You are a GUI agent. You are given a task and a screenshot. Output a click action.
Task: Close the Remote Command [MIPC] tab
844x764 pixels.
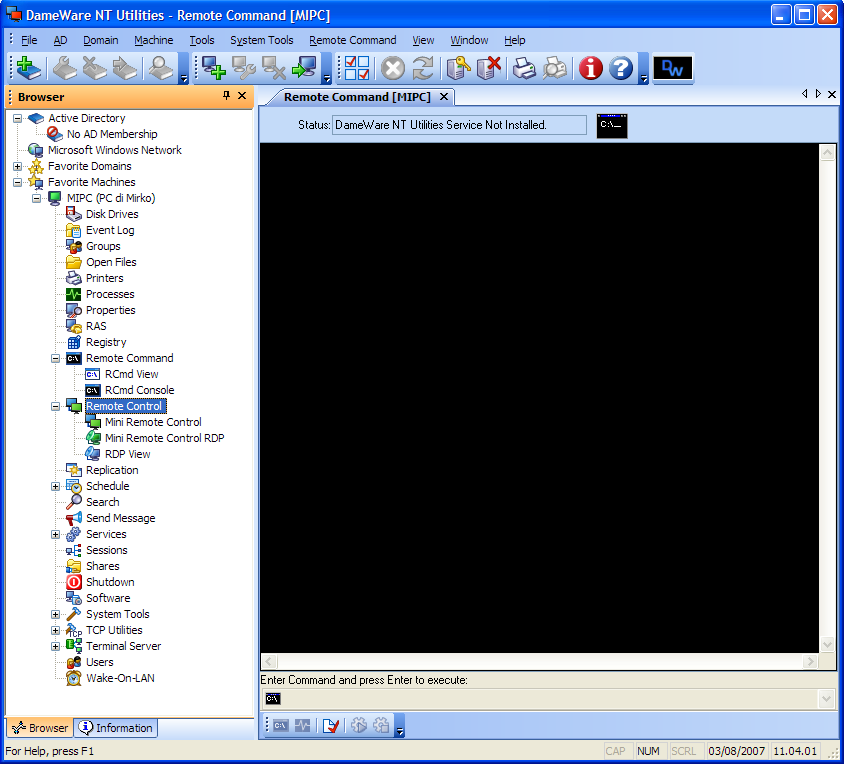(x=444, y=97)
